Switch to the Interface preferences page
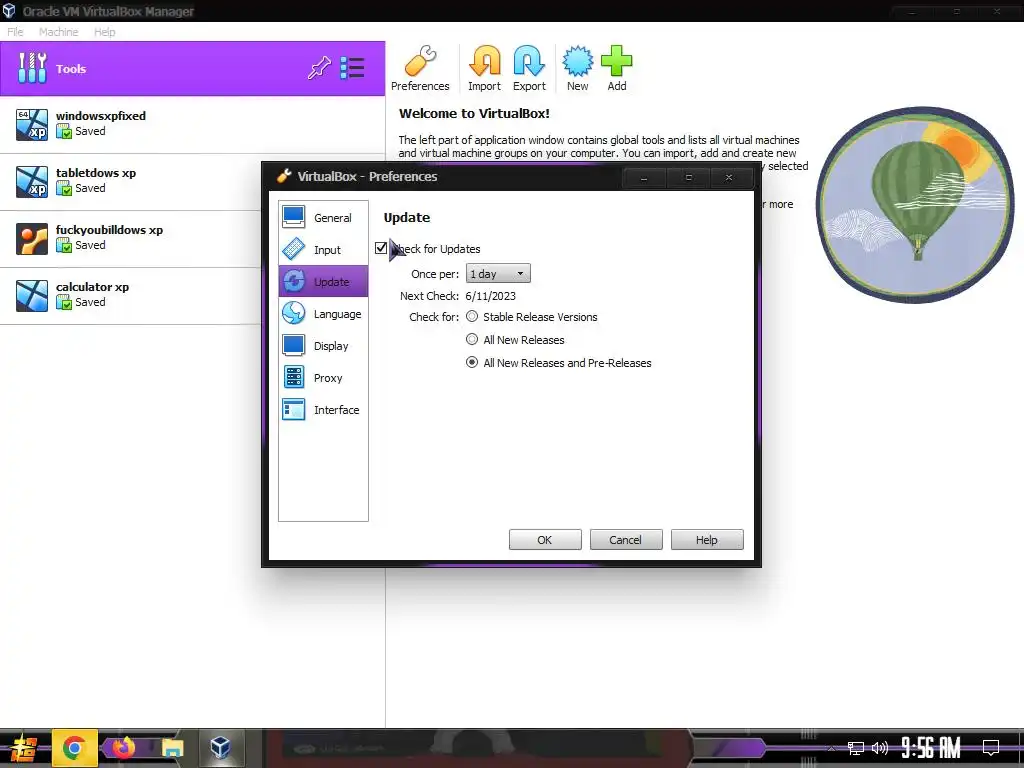The width and height of the screenshot is (1024, 768). tap(323, 409)
